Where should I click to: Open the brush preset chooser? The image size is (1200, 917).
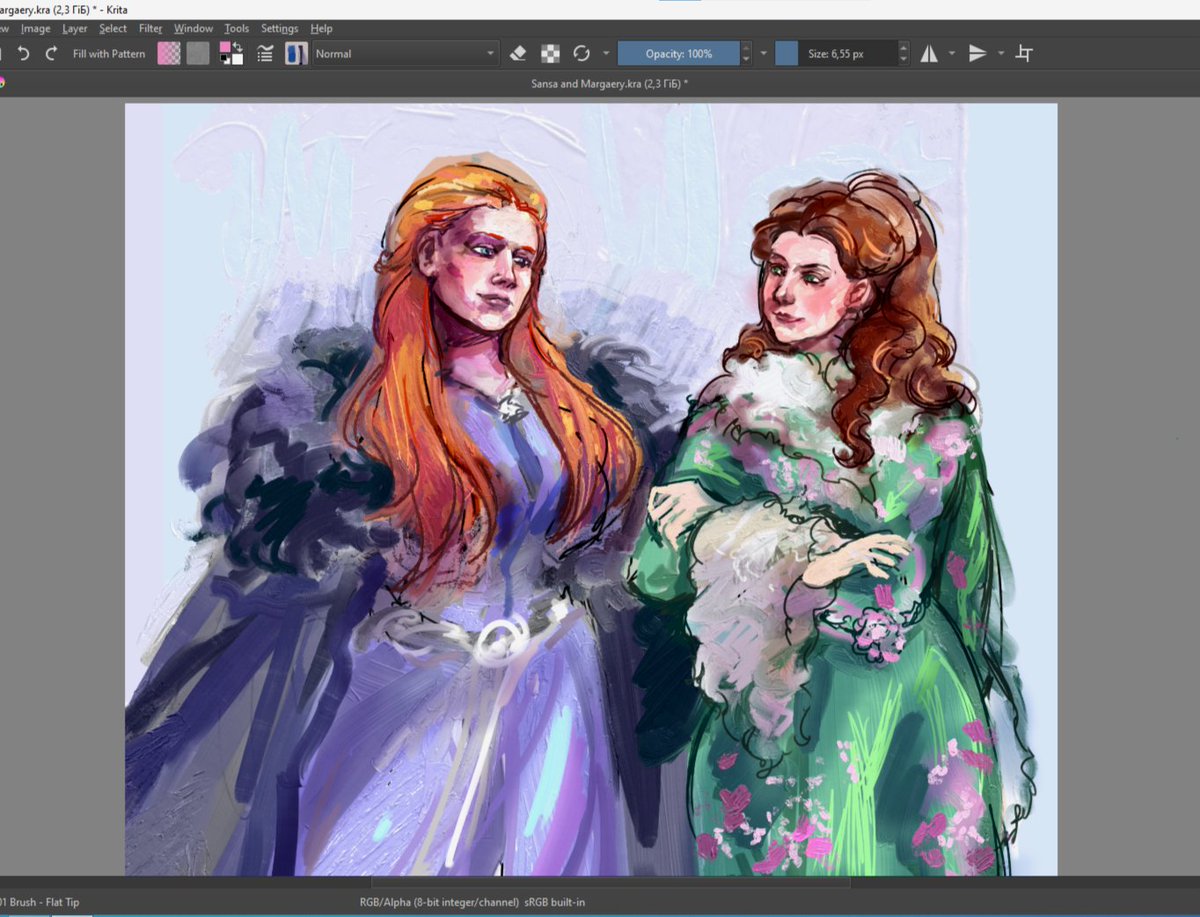296,54
